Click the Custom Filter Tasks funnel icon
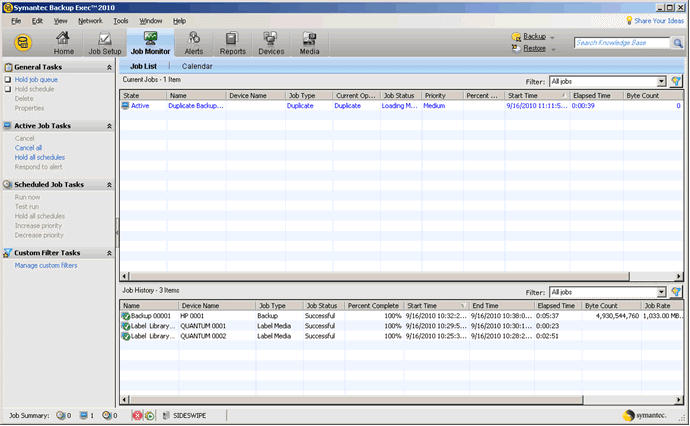Image resolution: width=690 pixels, height=426 pixels. click(x=7, y=253)
